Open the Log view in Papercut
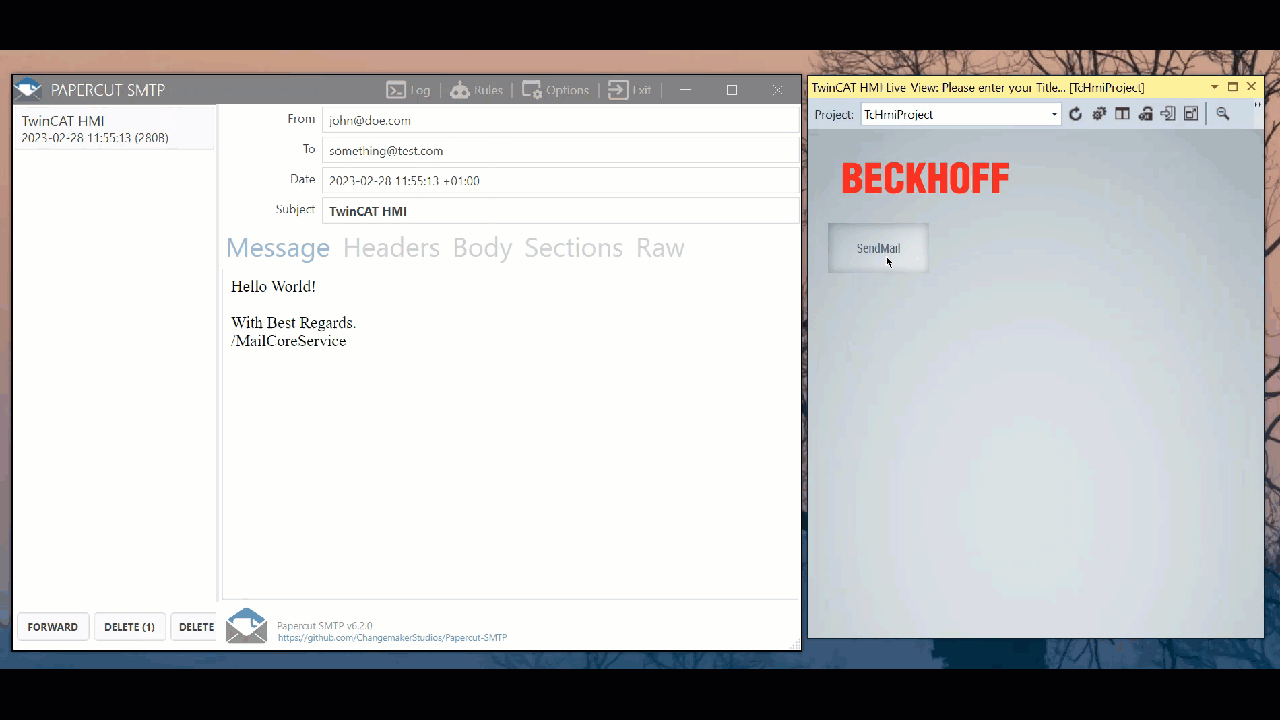 (408, 90)
